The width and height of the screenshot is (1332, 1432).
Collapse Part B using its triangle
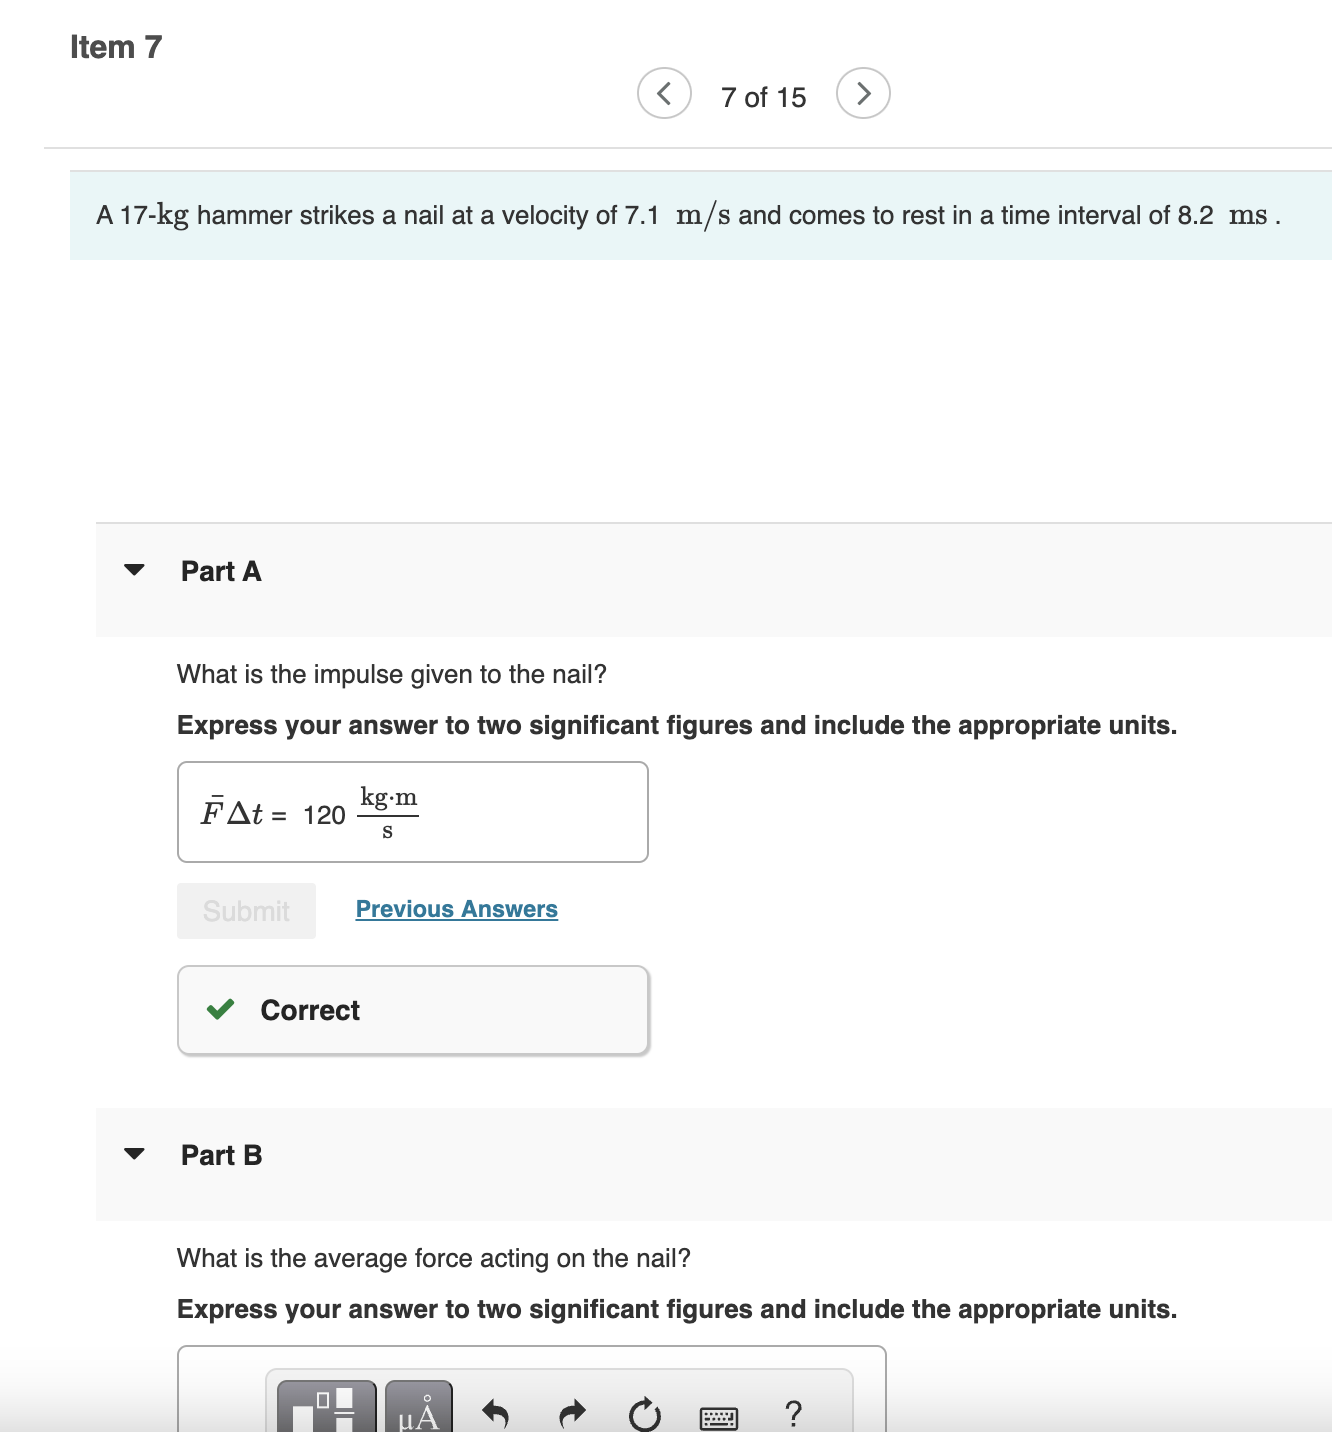(x=136, y=1153)
